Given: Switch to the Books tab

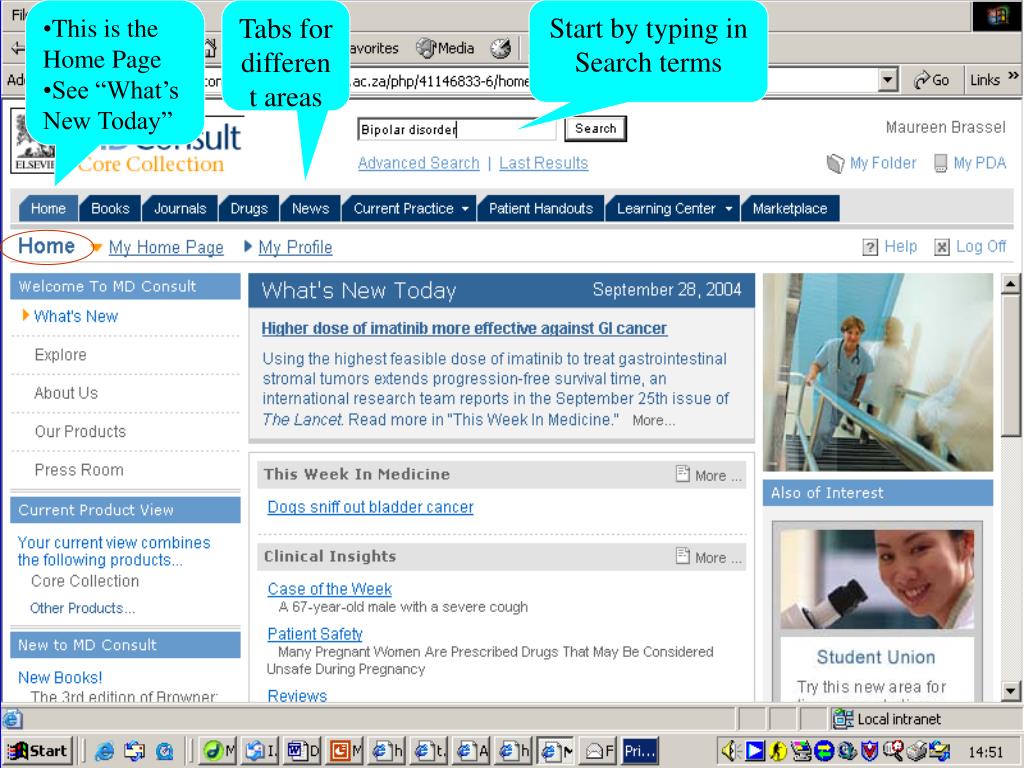Looking at the screenshot, I should click(110, 208).
